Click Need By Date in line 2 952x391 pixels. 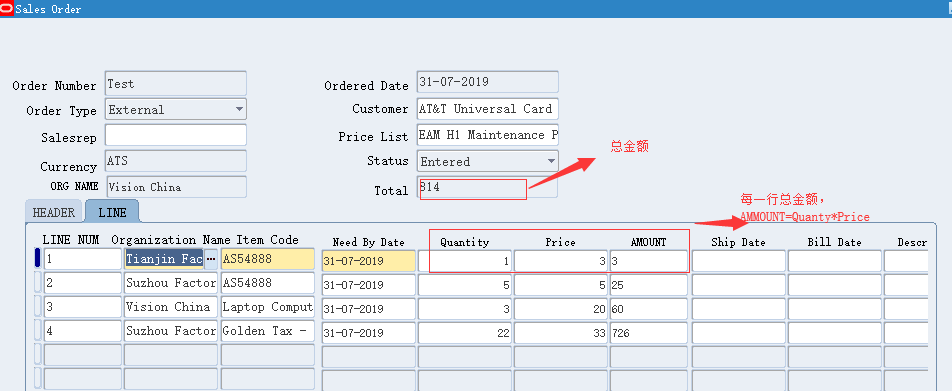[x=369, y=285]
